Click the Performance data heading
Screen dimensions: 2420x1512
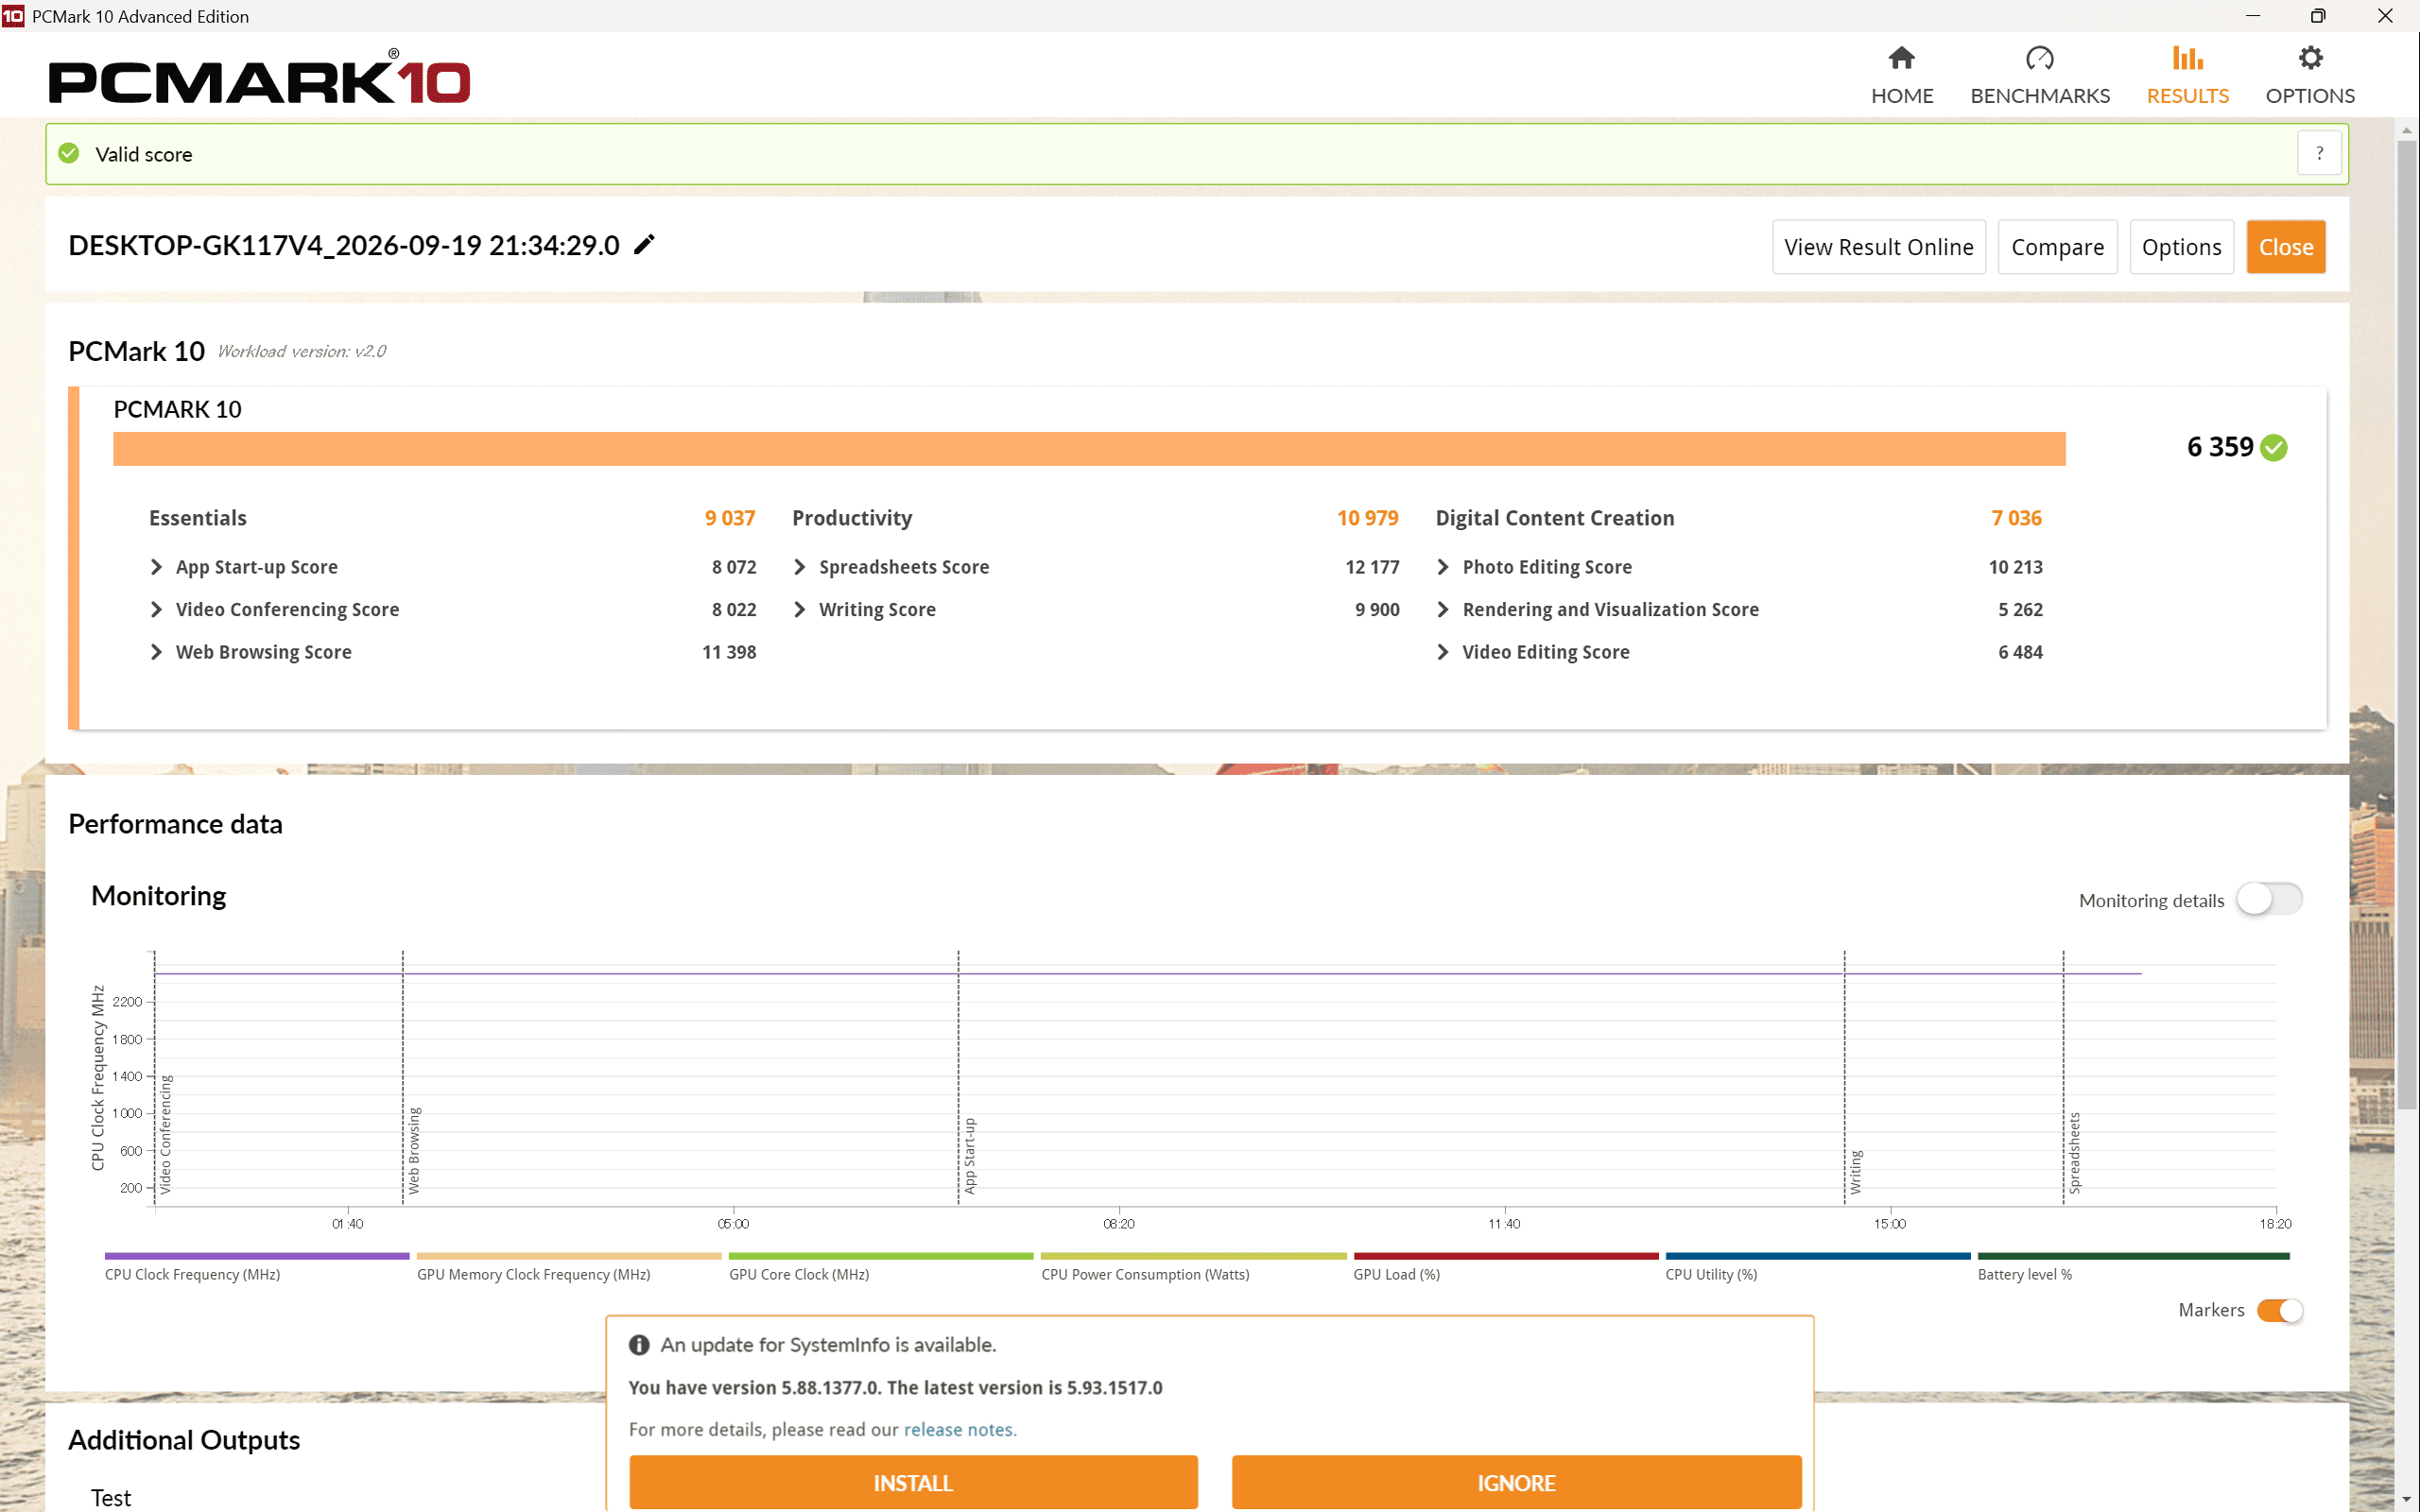[x=175, y=824]
